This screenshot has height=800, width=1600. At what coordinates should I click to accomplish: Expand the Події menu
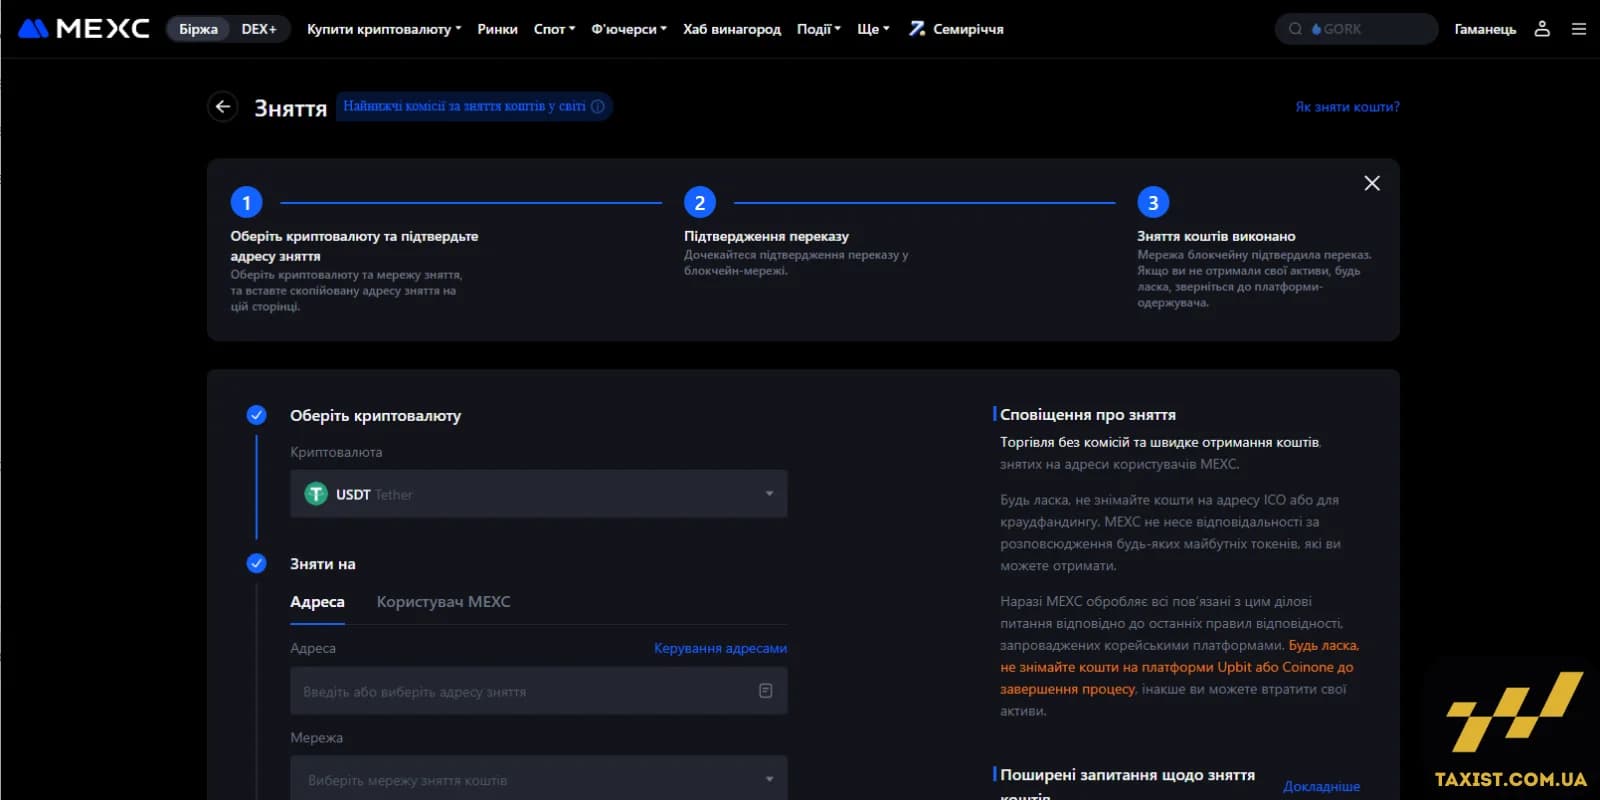tap(819, 29)
